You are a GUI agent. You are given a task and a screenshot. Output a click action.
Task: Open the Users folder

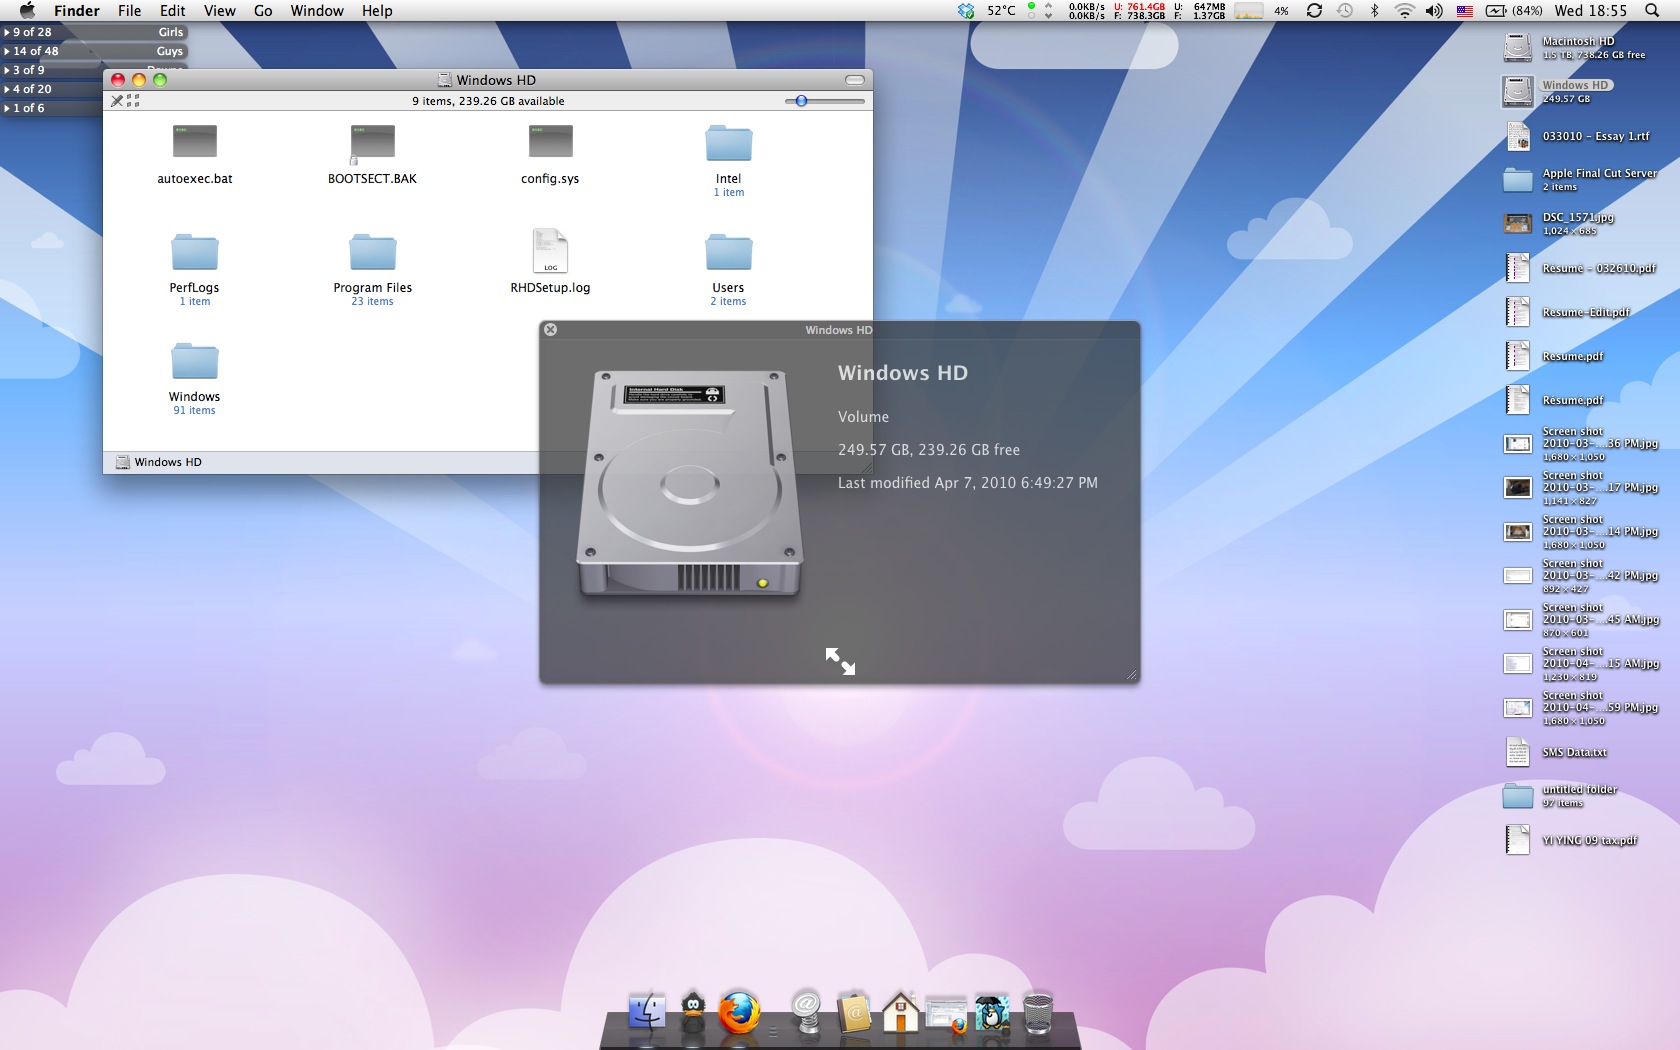point(728,252)
